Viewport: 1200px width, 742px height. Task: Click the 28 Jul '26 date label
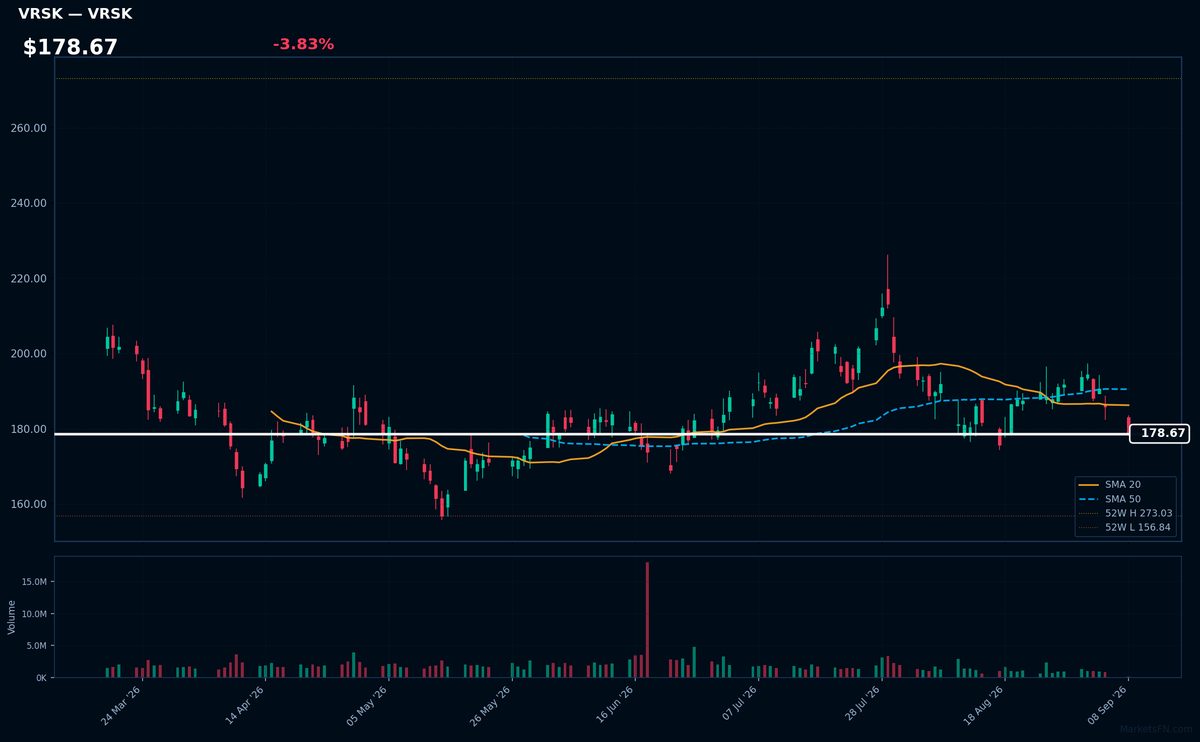[861, 706]
